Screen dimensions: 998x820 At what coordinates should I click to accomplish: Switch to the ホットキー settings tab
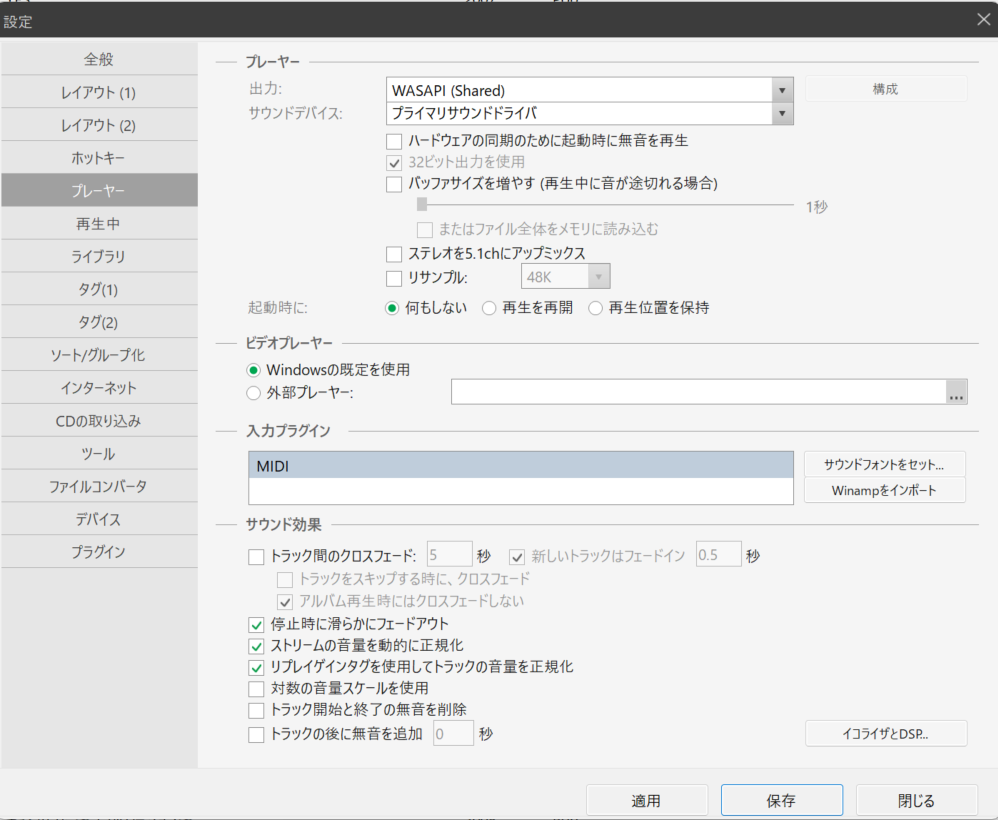pyautogui.click(x=99, y=158)
